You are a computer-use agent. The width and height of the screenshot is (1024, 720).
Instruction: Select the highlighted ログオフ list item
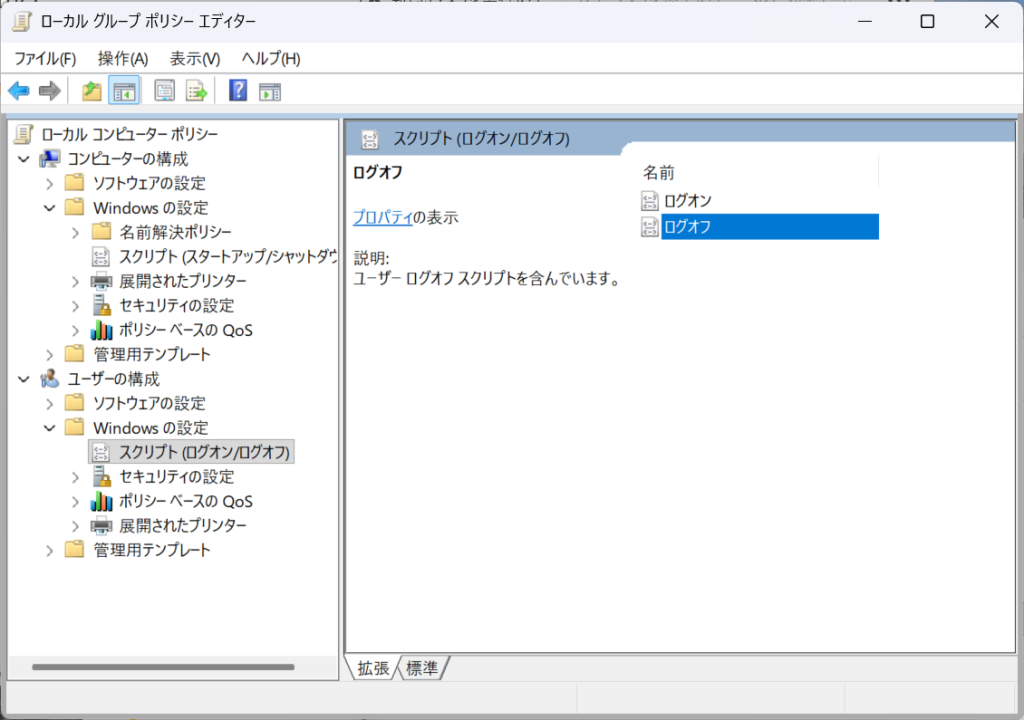(770, 227)
